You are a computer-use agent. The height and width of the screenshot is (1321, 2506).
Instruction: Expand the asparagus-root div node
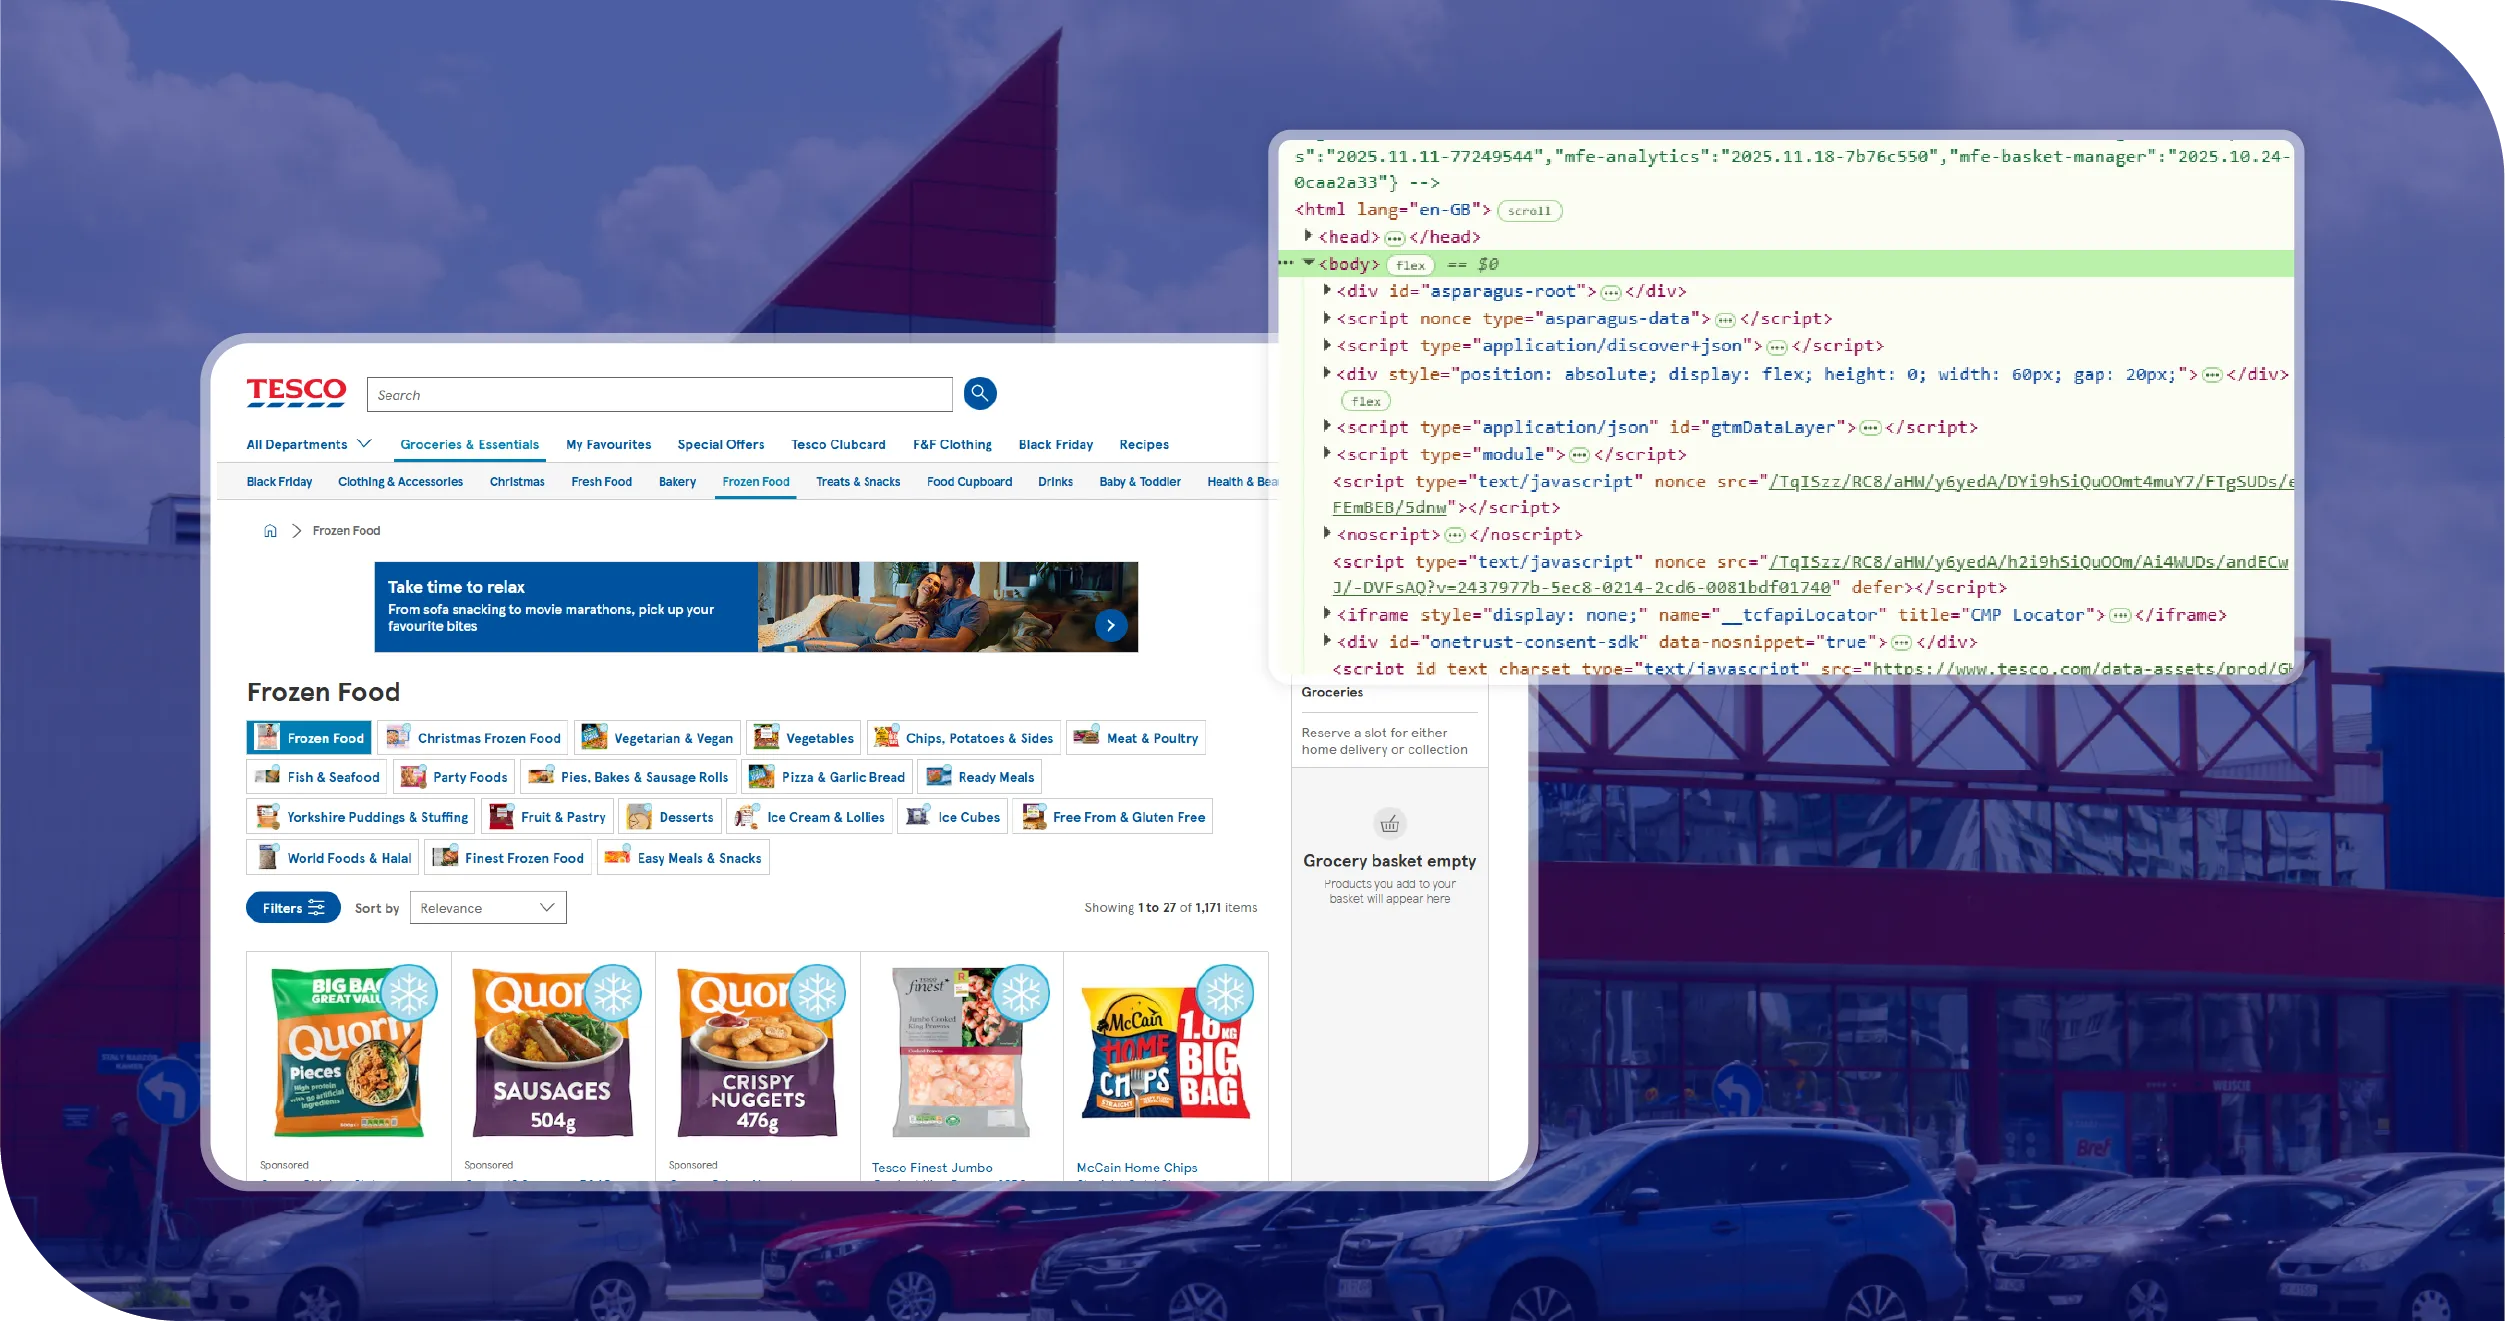(x=1327, y=290)
